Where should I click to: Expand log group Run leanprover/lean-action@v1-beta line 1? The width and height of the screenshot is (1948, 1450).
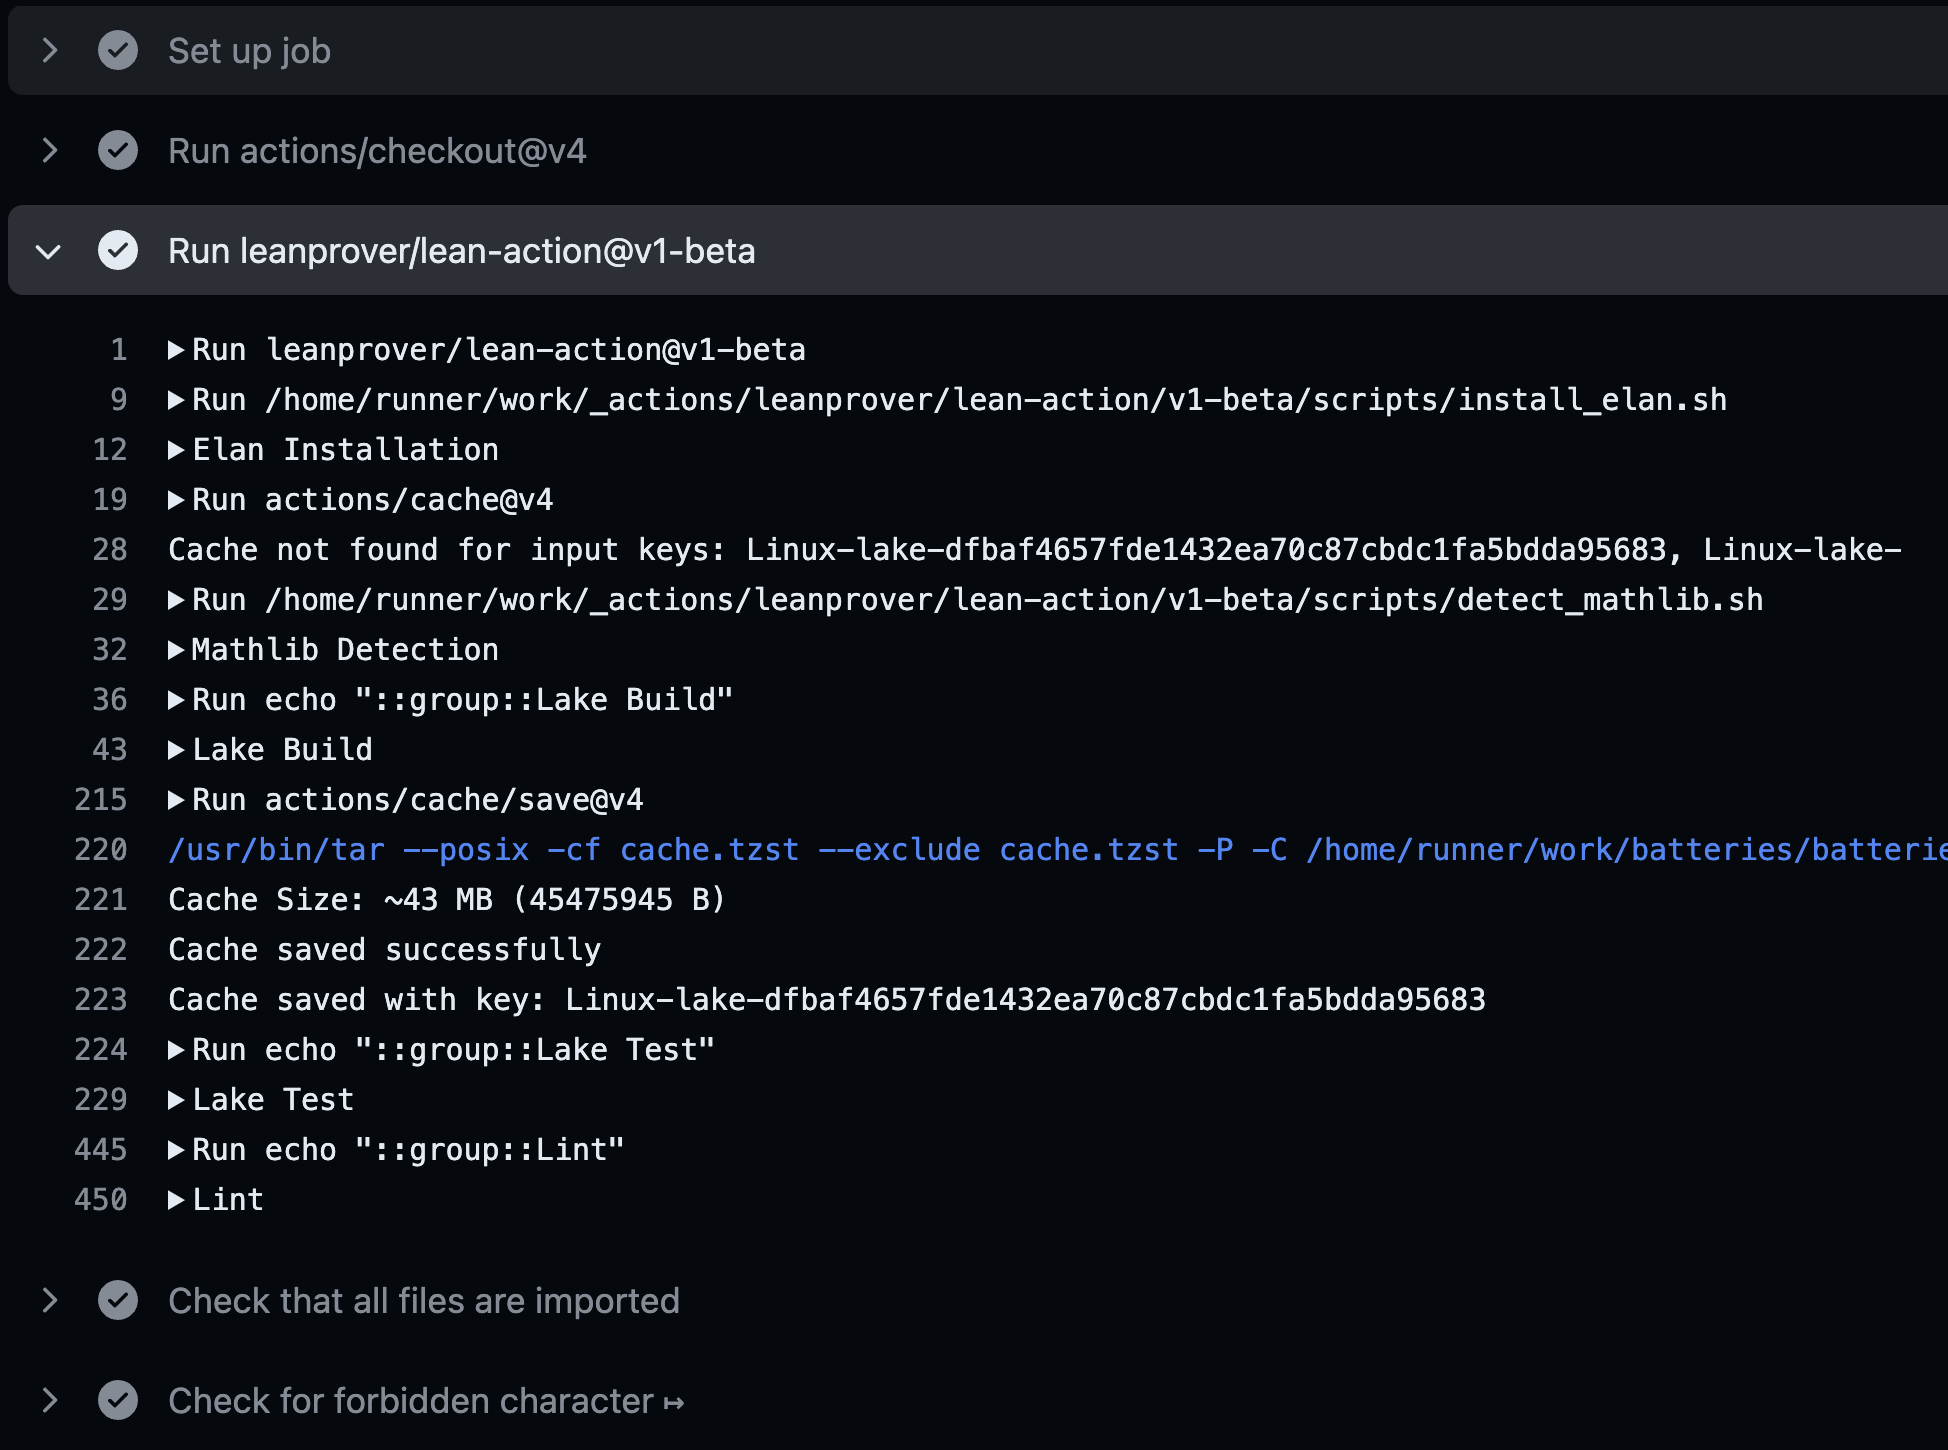pyautogui.click(x=176, y=350)
